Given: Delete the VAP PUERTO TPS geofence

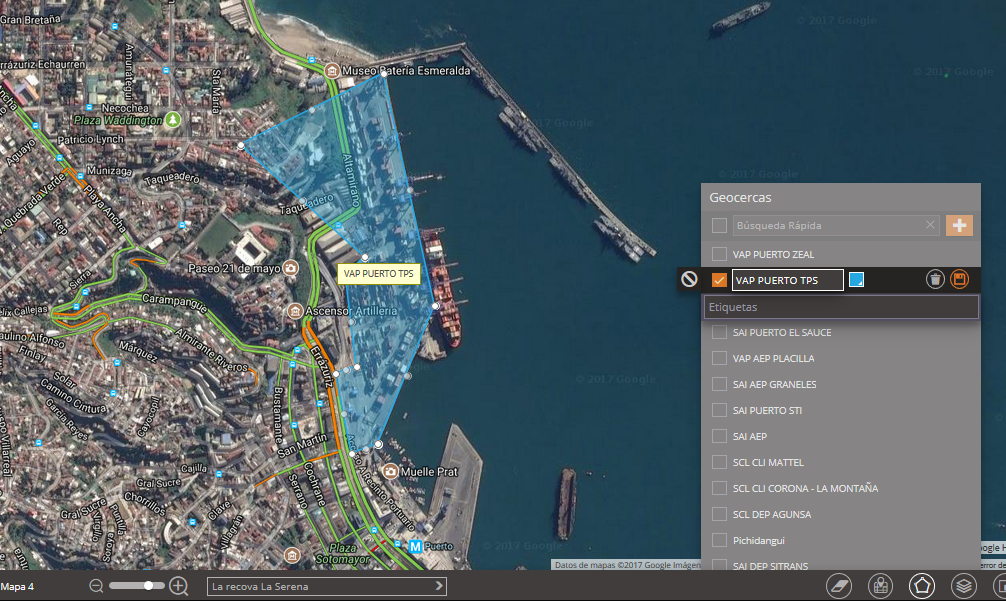Looking at the screenshot, I should (935, 280).
